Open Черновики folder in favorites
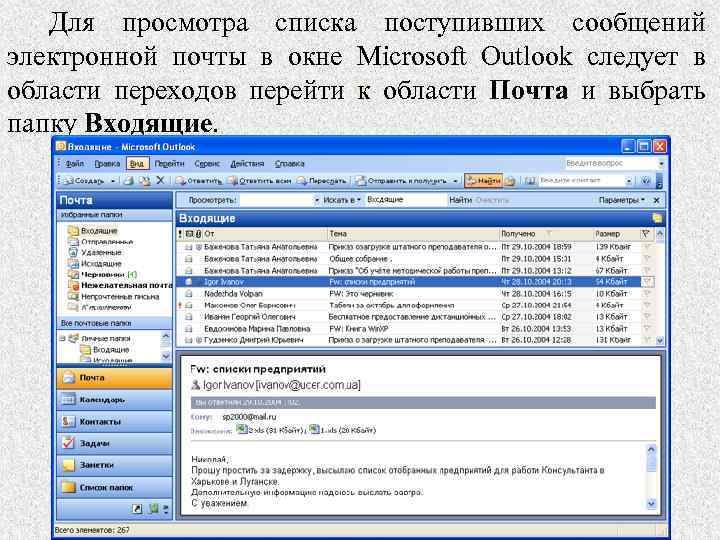 pyautogui.click(x=102, y=275)
